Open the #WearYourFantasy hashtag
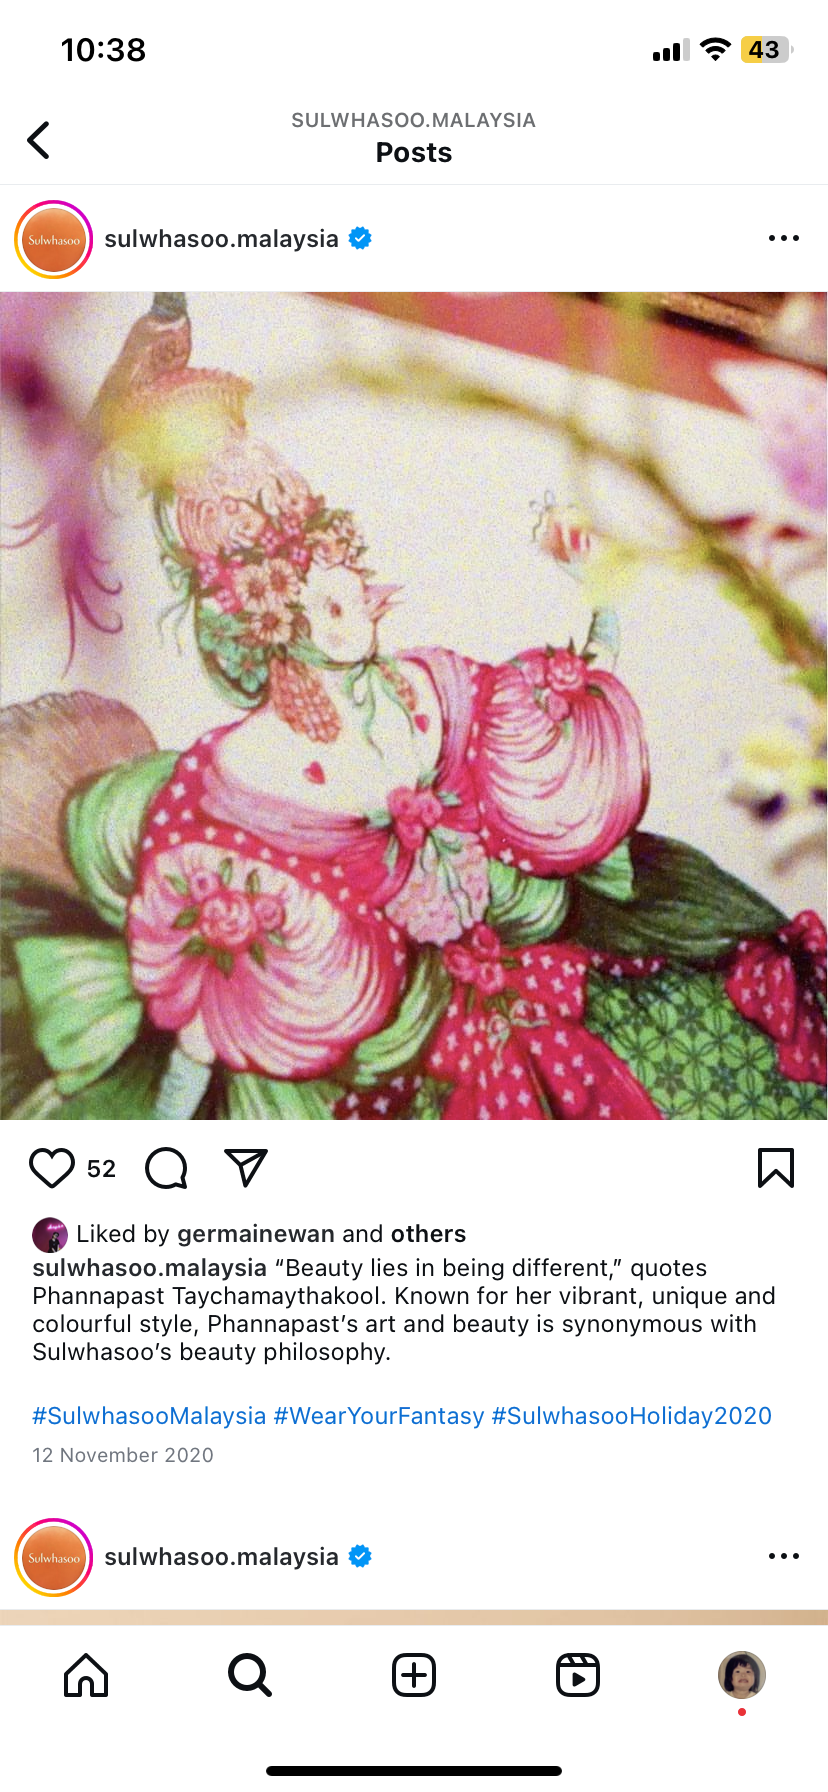 point(379,1416)
